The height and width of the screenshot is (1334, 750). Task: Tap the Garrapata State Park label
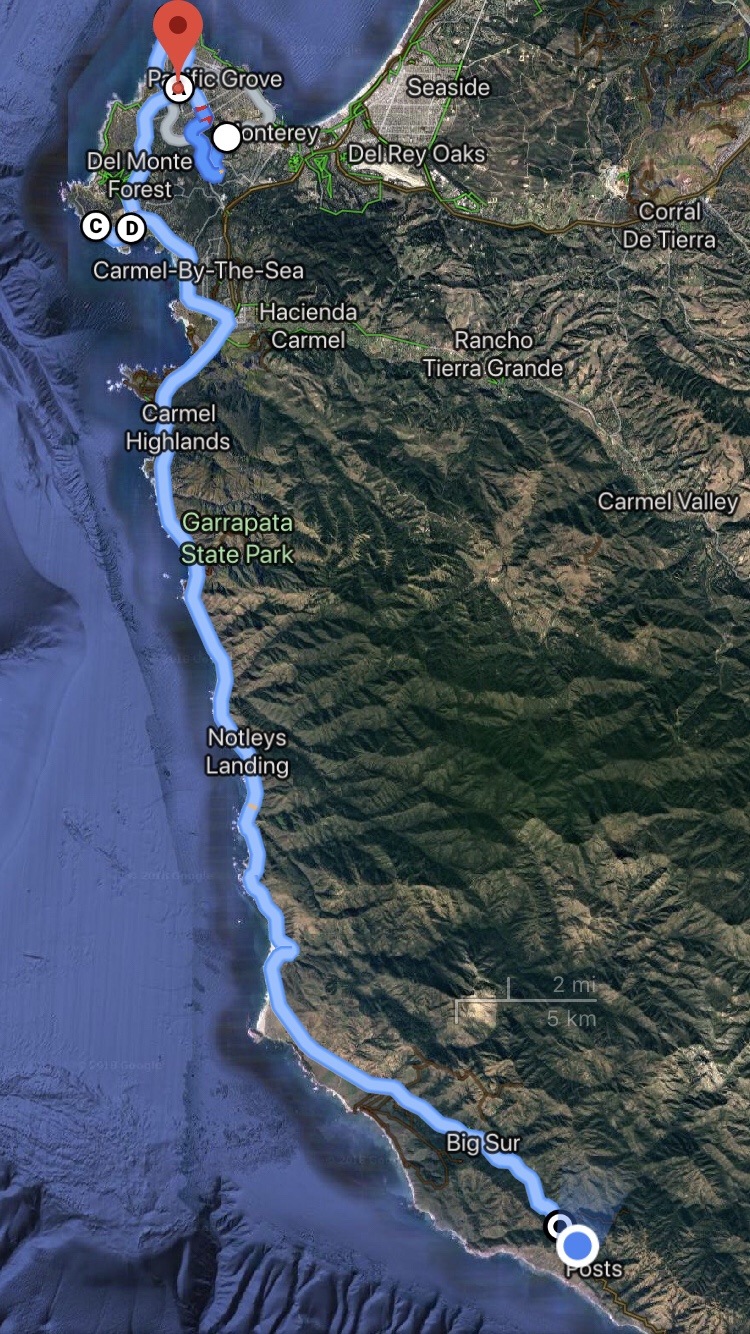238,538
